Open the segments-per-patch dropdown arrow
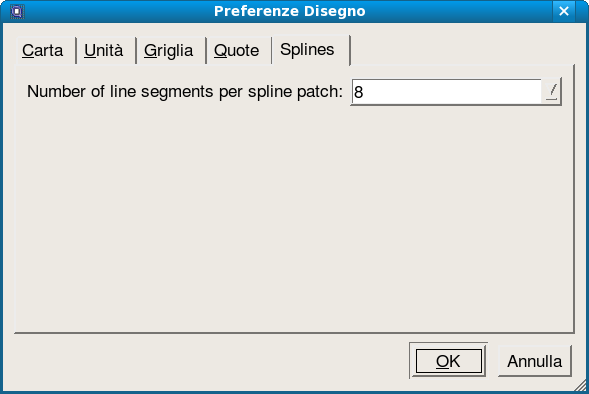 tap(551, 92)
